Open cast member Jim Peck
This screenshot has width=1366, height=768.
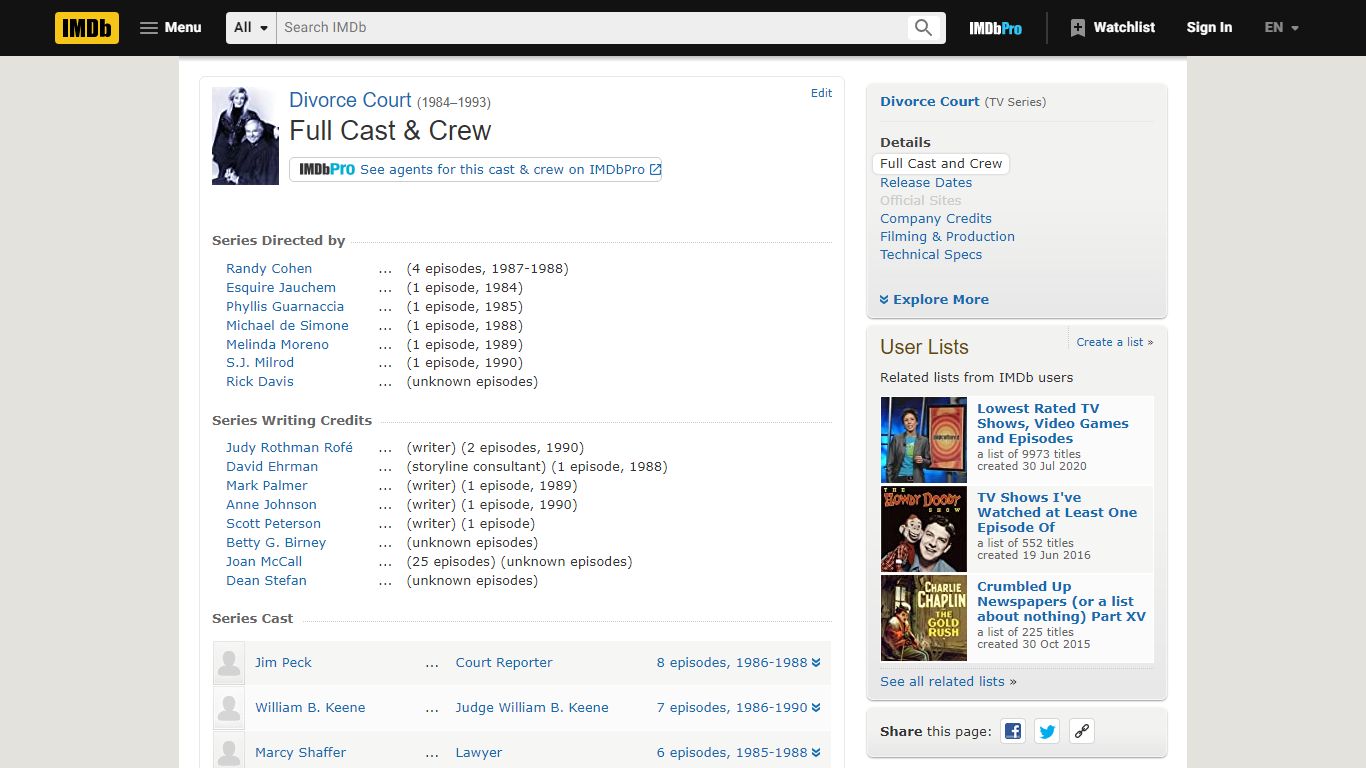point(283,662)
